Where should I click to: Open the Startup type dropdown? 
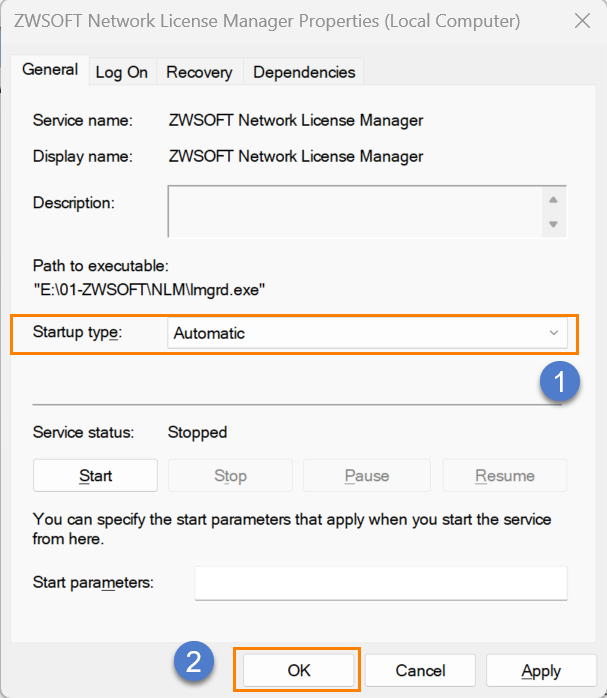pos(367,333)
